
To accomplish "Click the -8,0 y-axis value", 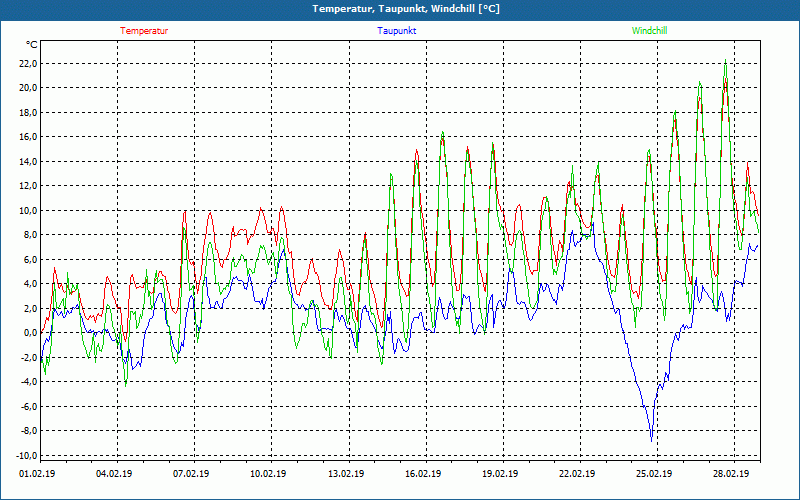I will click(x=29, y=431).
